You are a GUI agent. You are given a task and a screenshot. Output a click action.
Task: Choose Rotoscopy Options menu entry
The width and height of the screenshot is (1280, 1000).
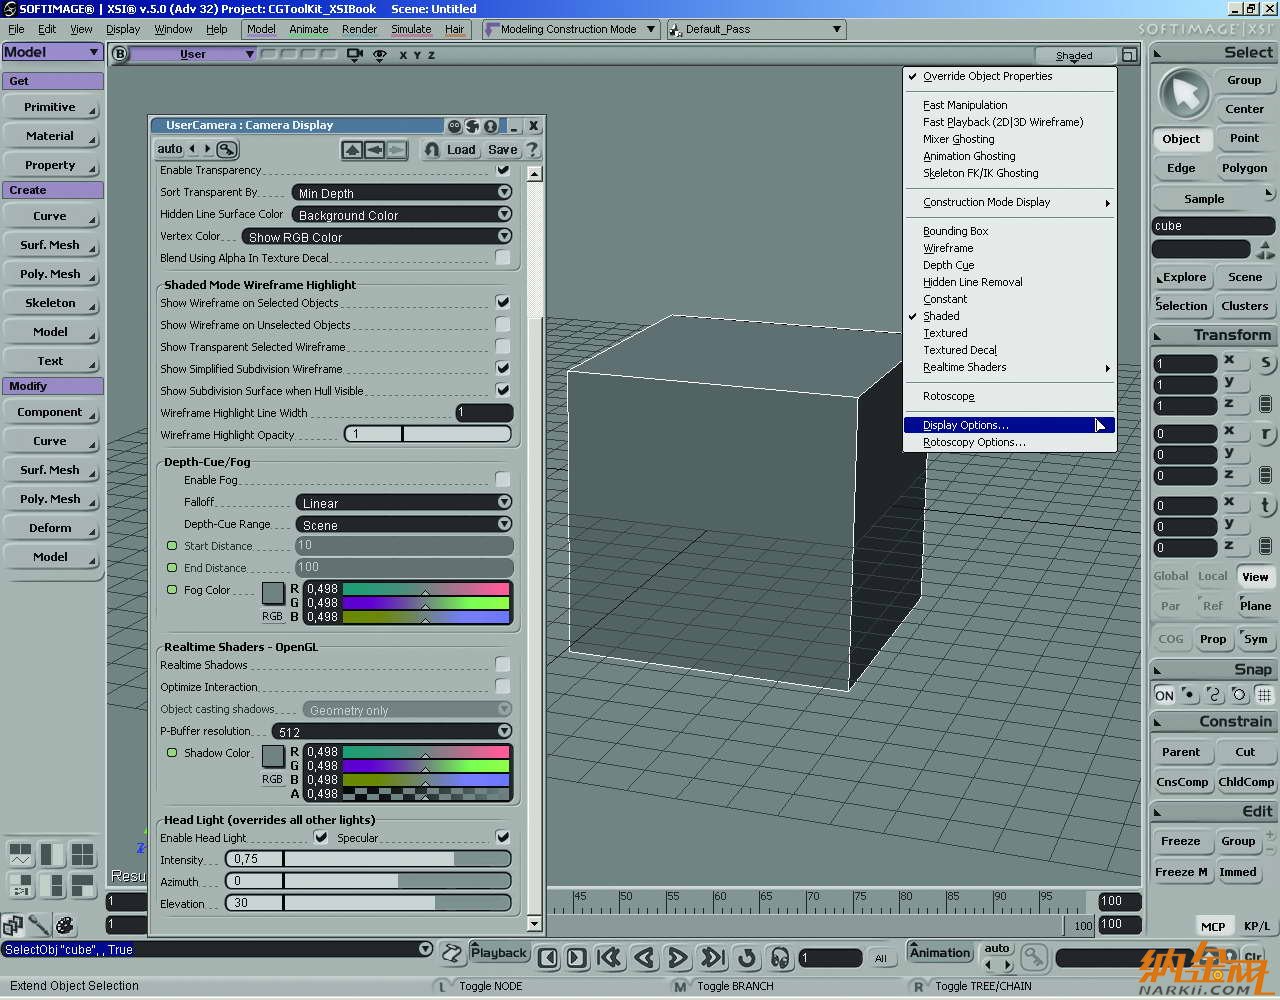(974, 442)
